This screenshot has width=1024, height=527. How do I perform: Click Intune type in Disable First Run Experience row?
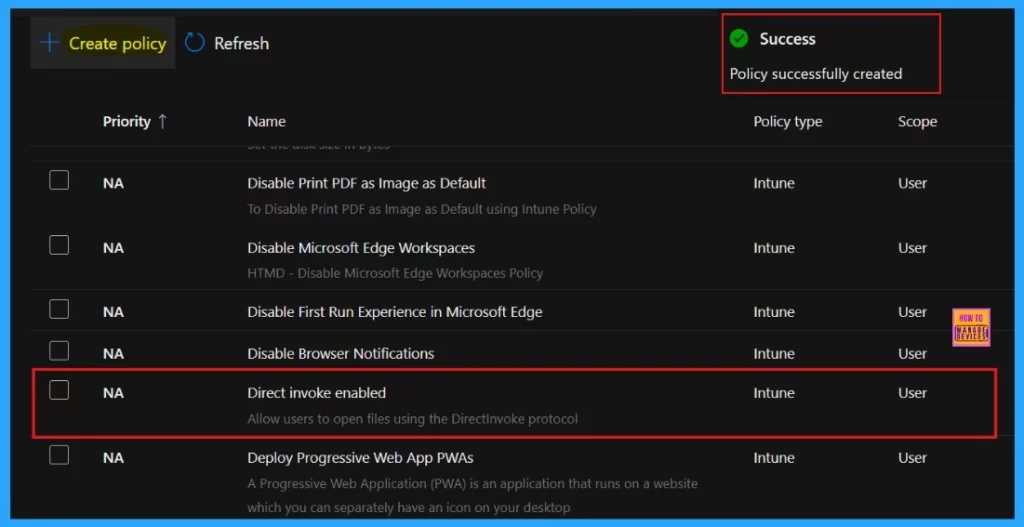coord(774,312)
